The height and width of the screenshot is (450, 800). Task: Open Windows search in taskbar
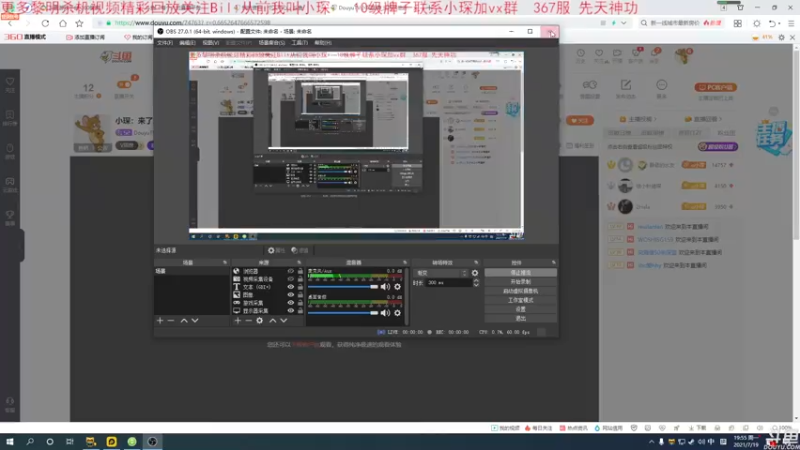tap(30, 441)
